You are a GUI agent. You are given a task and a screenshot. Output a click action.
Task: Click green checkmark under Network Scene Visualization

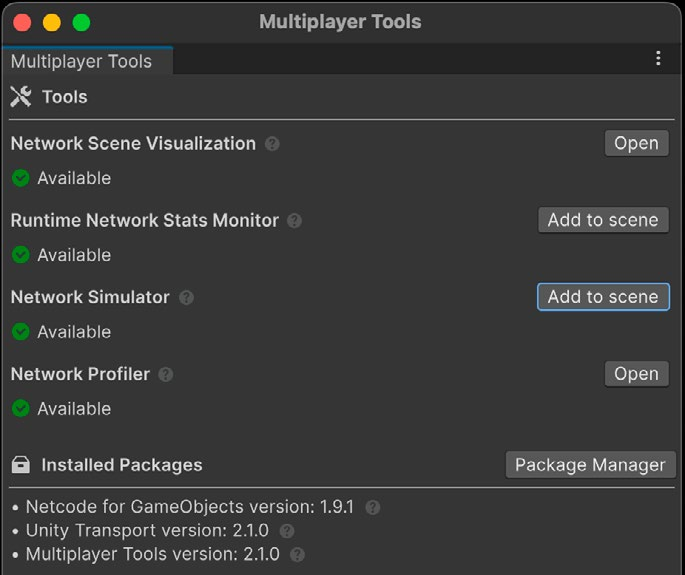click(21, 178)
